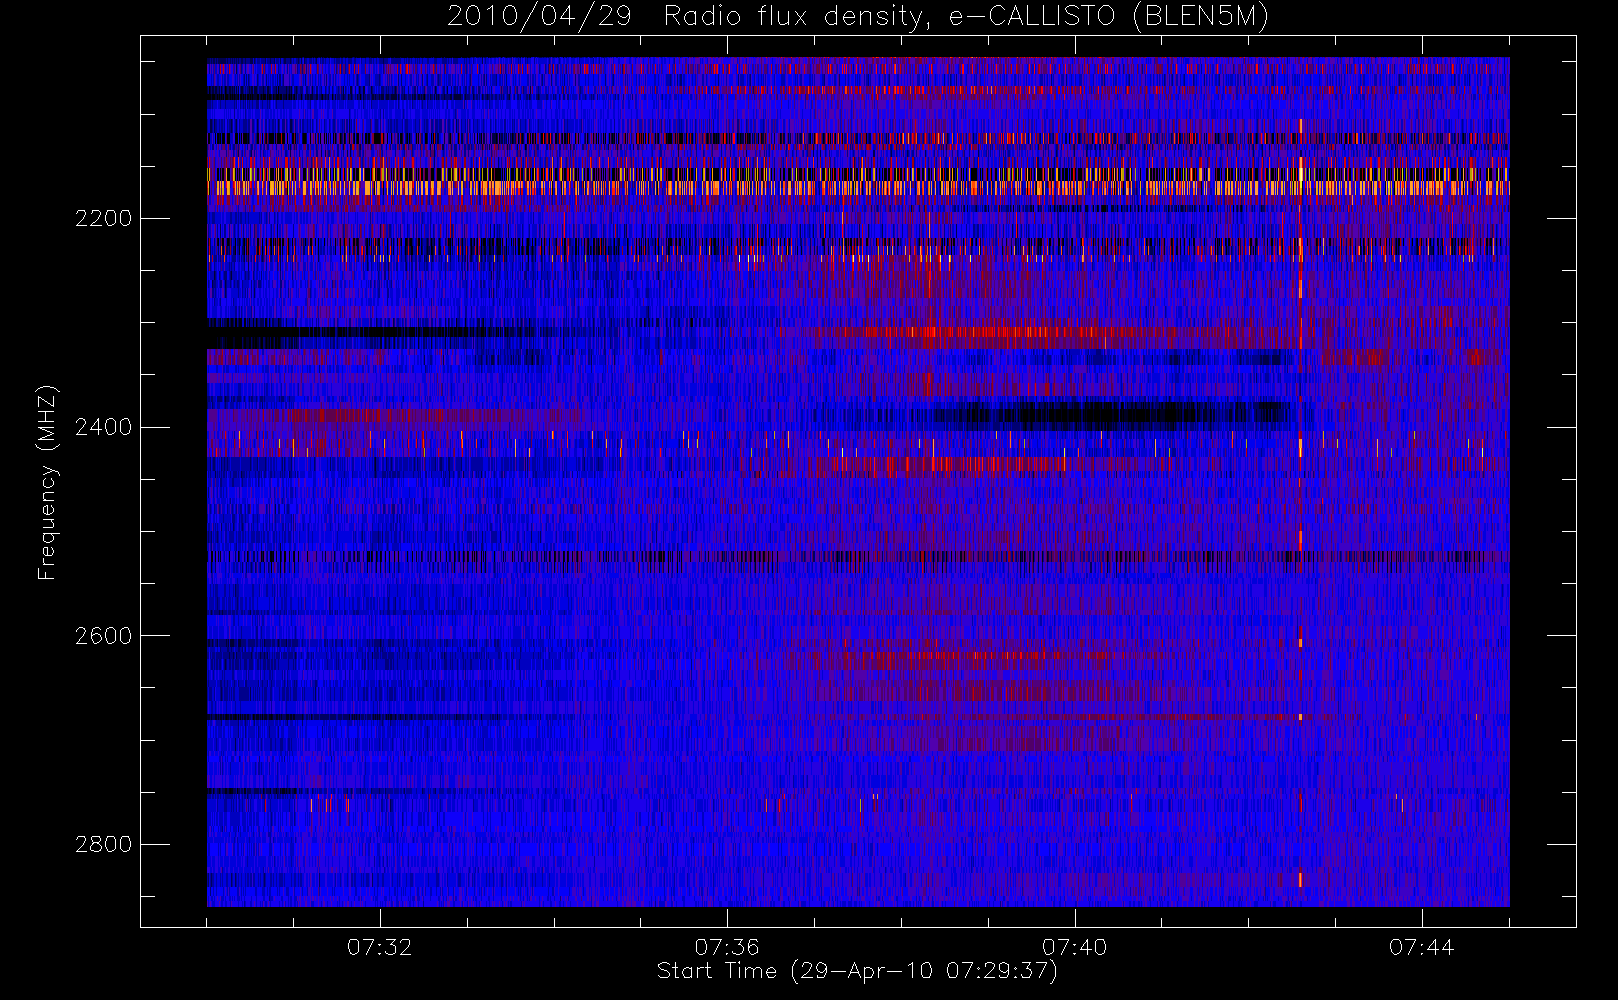Click the 07:32 time tick label
Image resolution: width=1618 pixels, height=1000 pixels.
click(380, 947)
